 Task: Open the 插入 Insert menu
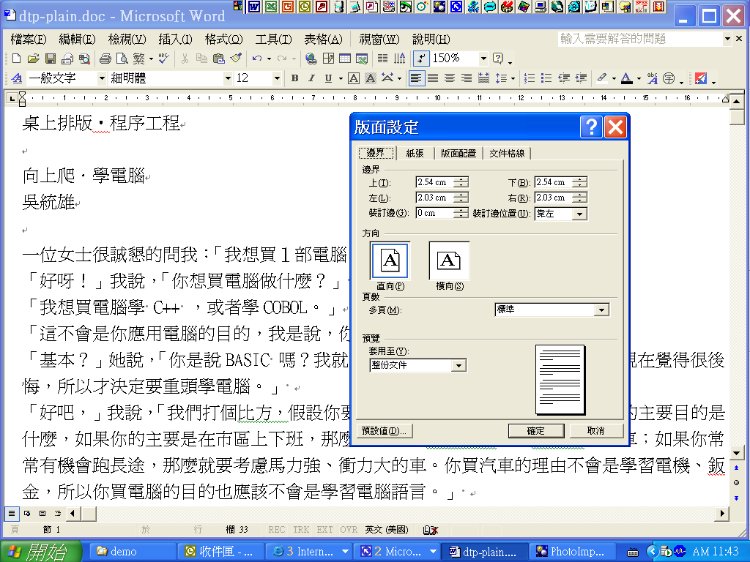pos(176,39)
